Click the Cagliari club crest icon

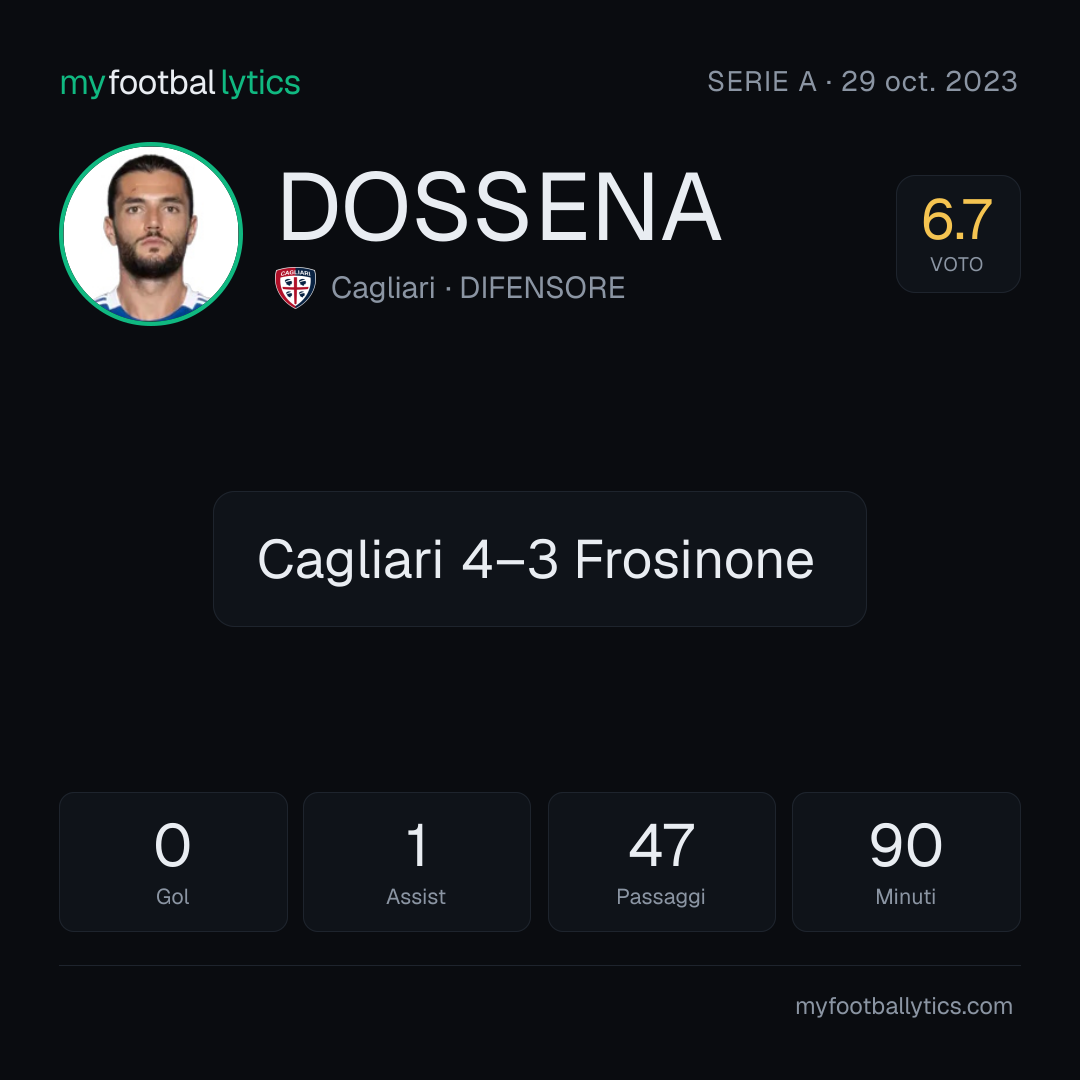(x=295, y=287)
